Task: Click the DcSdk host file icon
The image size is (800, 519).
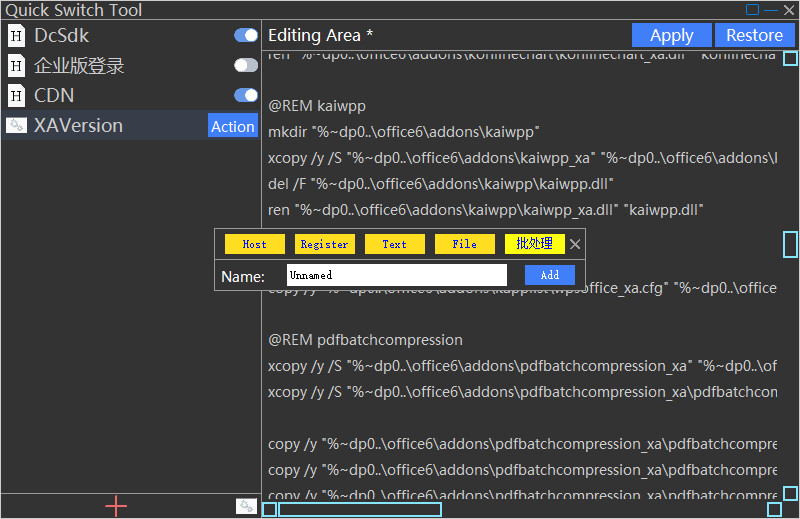Action: tap(16, 36)
